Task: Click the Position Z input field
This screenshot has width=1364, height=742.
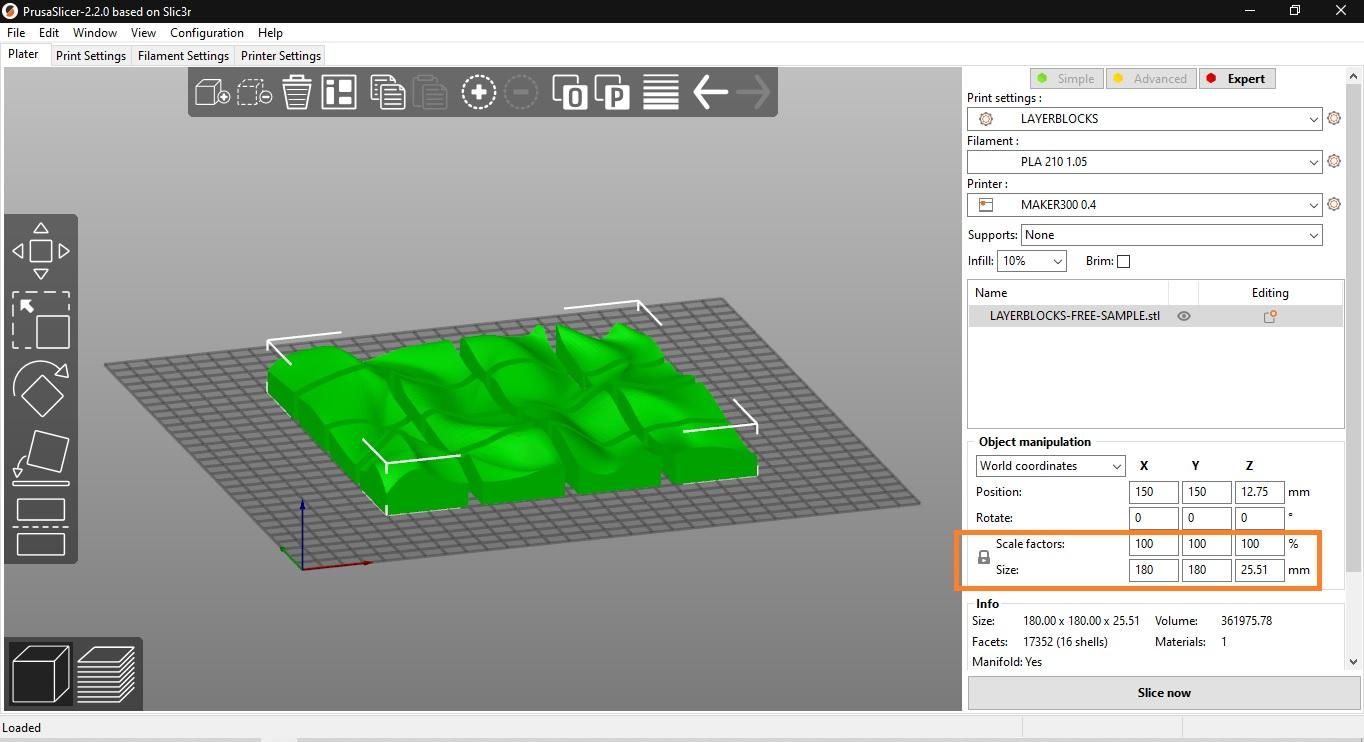Action: point(1259,492)
